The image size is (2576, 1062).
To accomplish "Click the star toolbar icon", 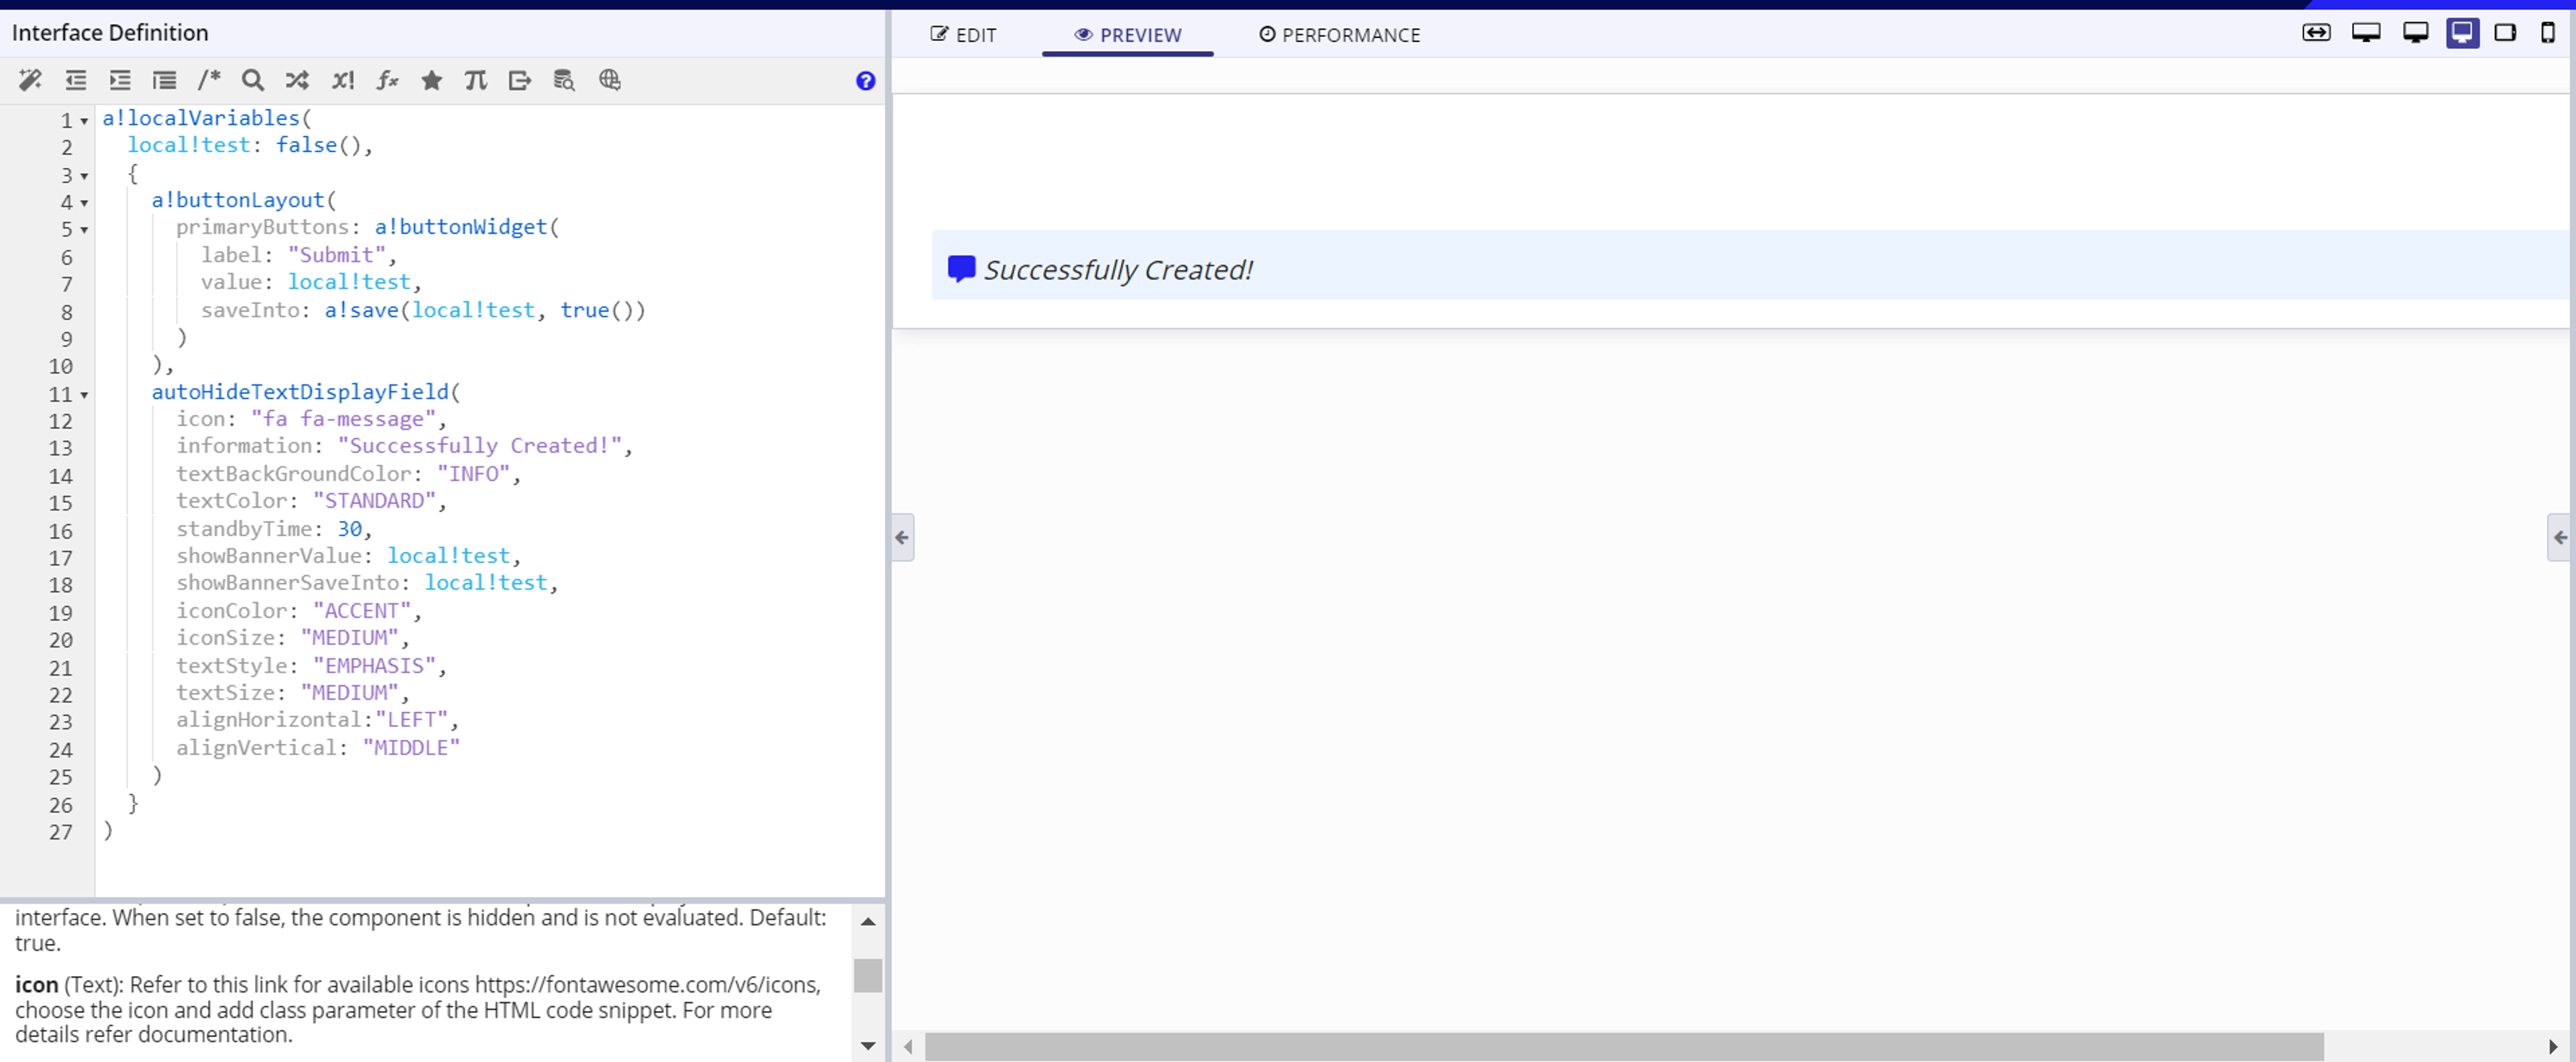I will click(431, 80).
